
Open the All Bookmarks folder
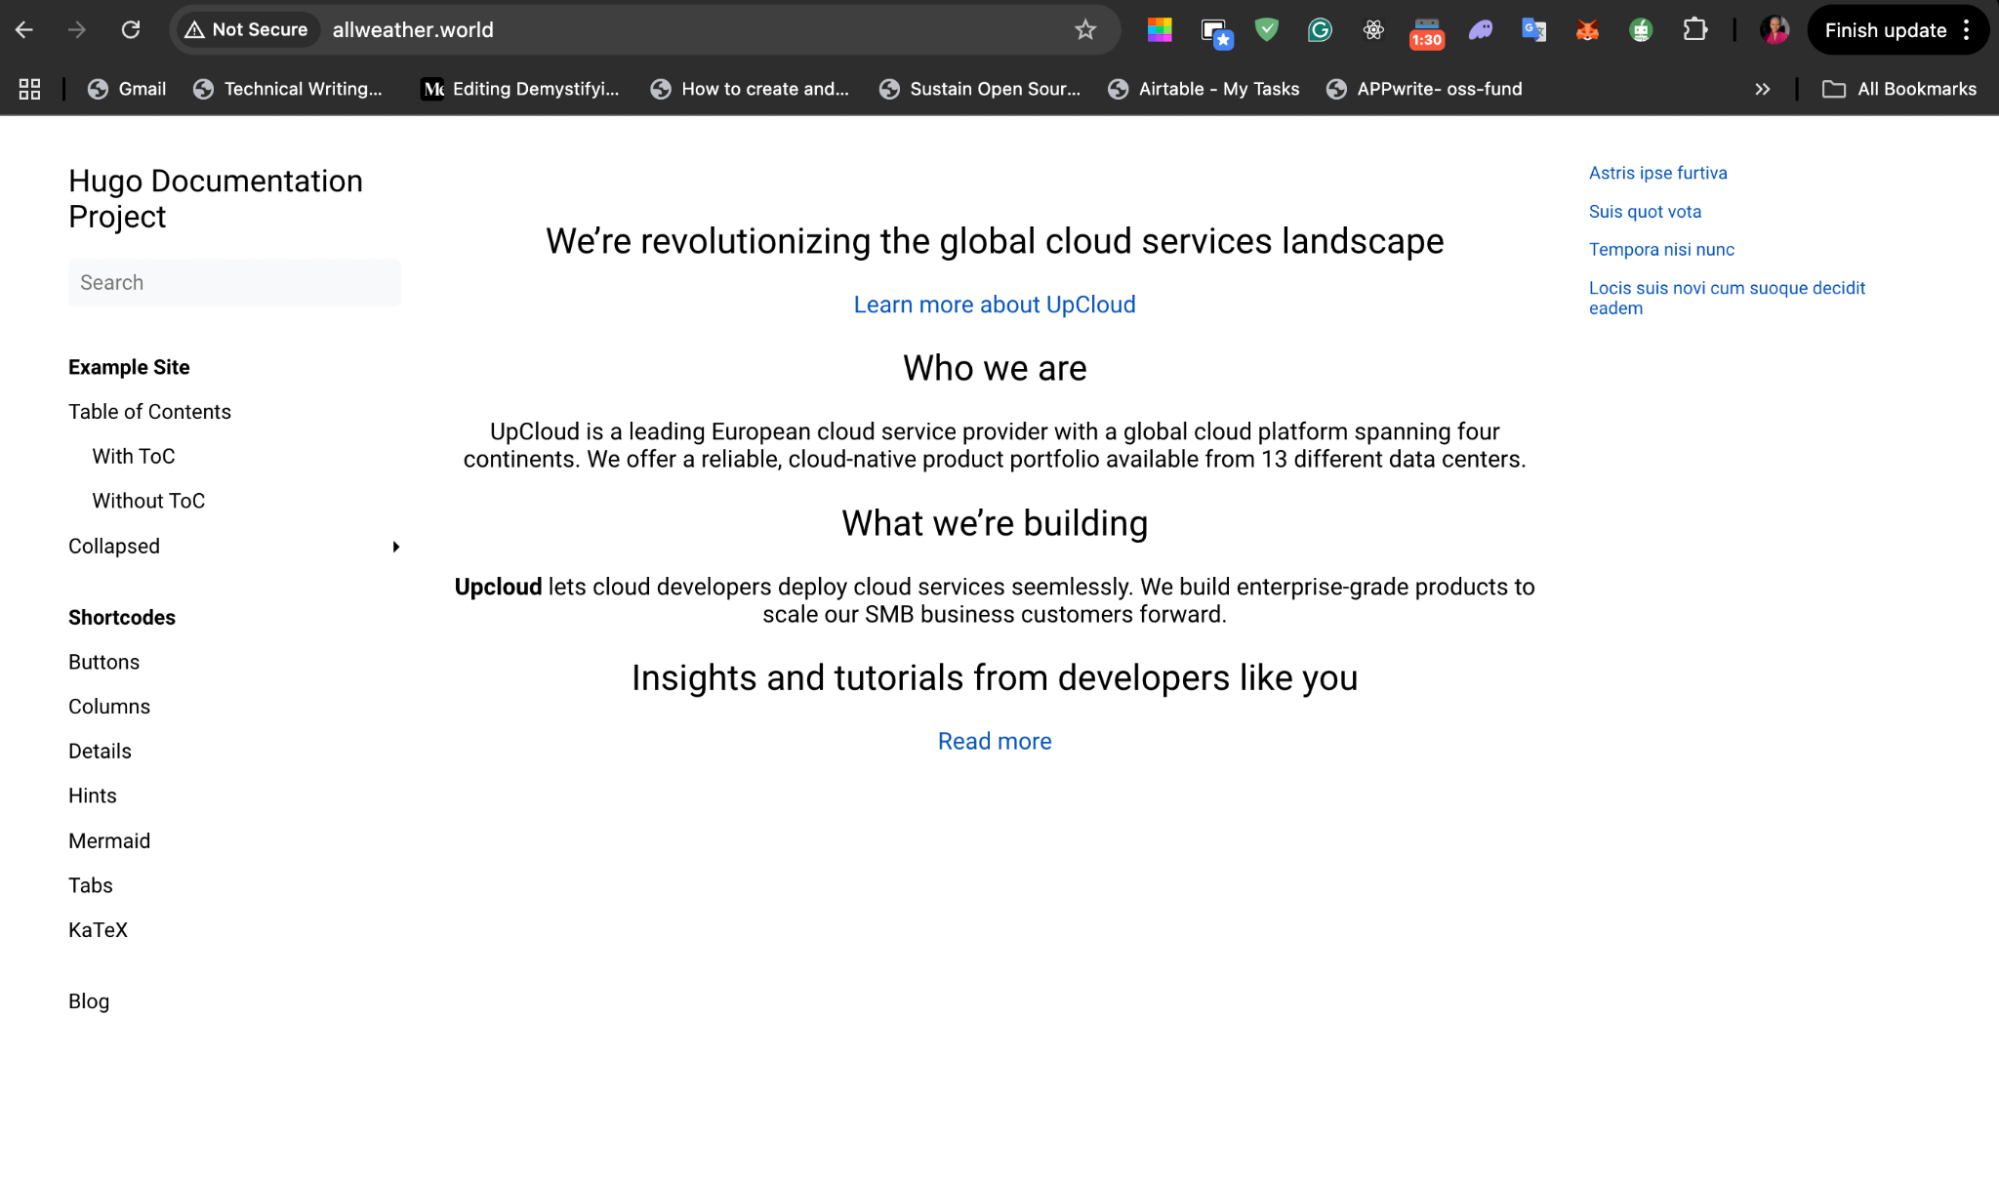click(1899, 89)
